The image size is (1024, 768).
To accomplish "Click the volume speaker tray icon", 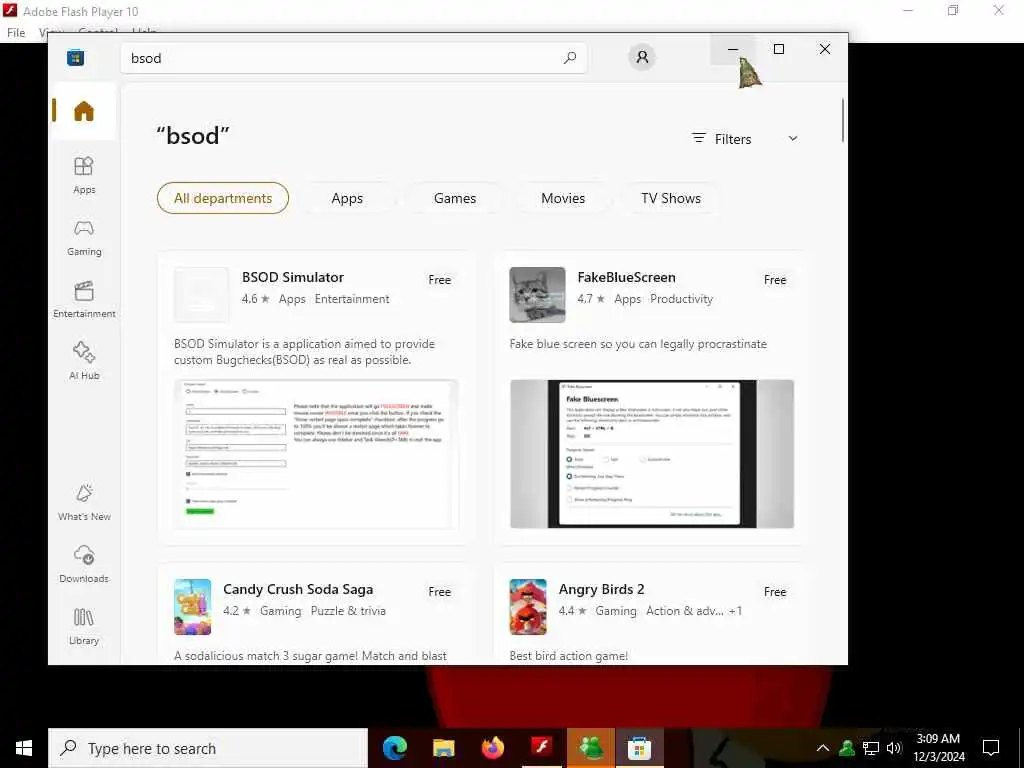I will coord(894,748).
